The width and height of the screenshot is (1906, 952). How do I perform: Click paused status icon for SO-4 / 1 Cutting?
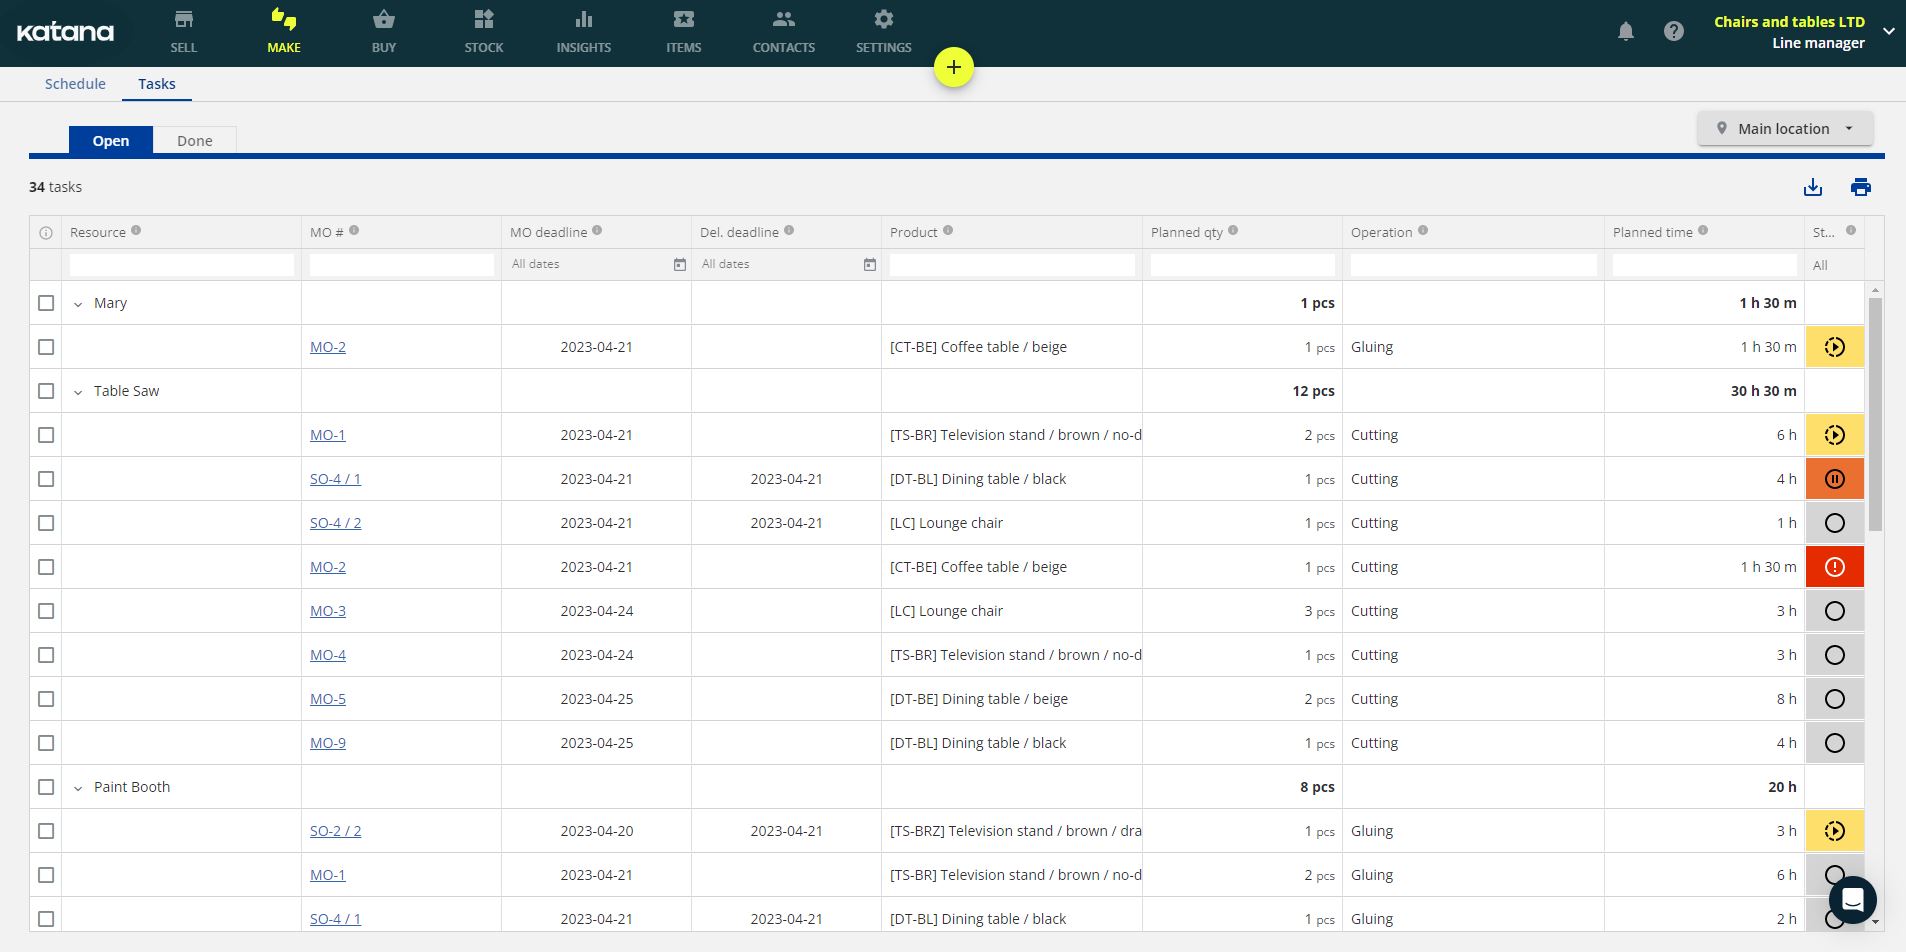1835,479
